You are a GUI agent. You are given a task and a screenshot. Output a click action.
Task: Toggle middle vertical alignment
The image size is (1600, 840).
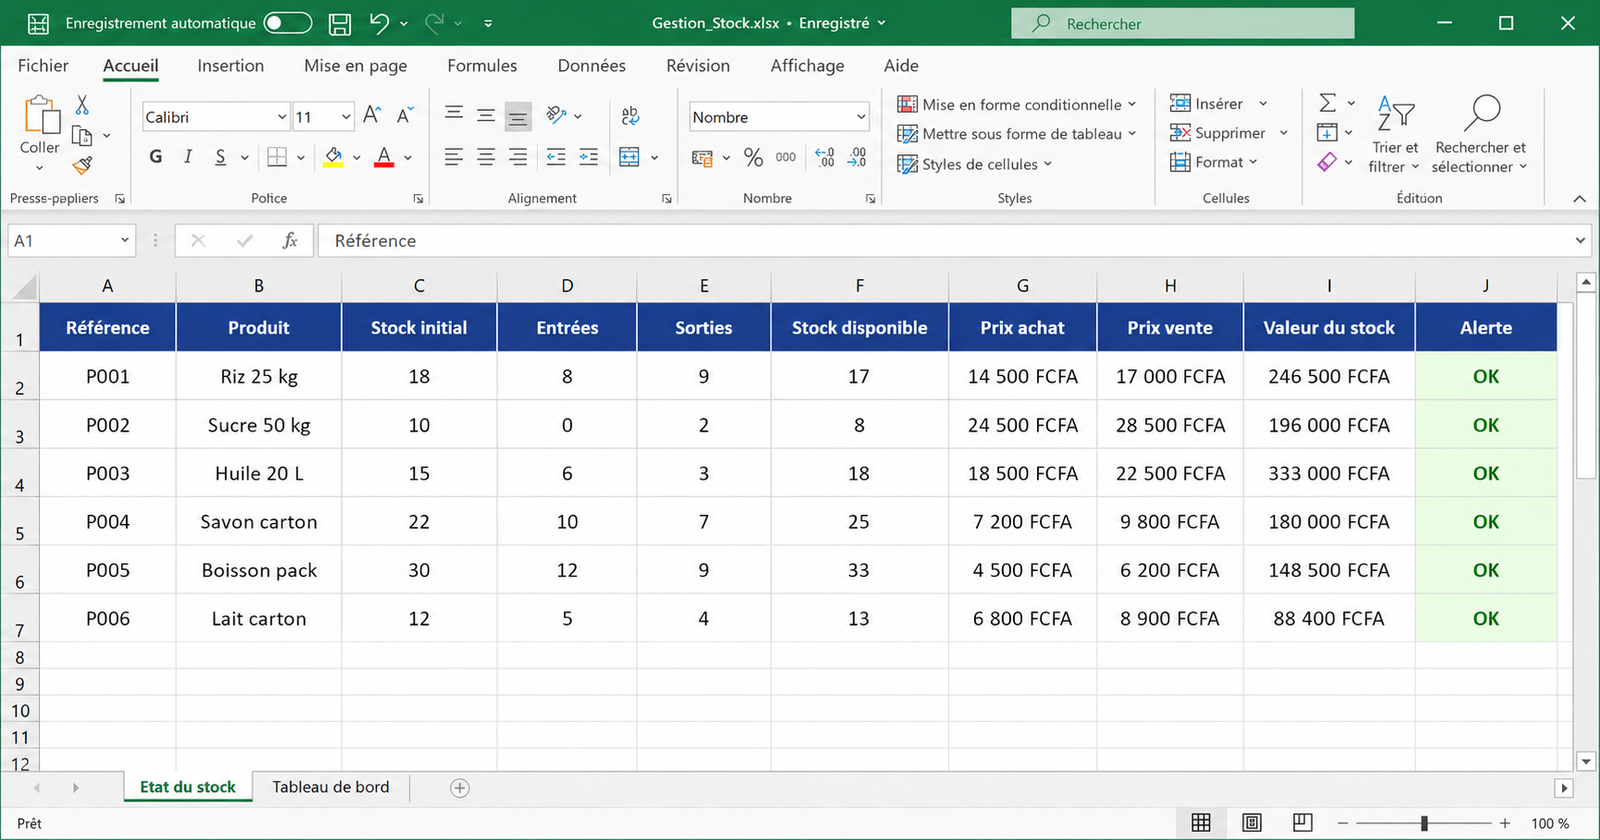pyautogui.click(x=486, y=116)
